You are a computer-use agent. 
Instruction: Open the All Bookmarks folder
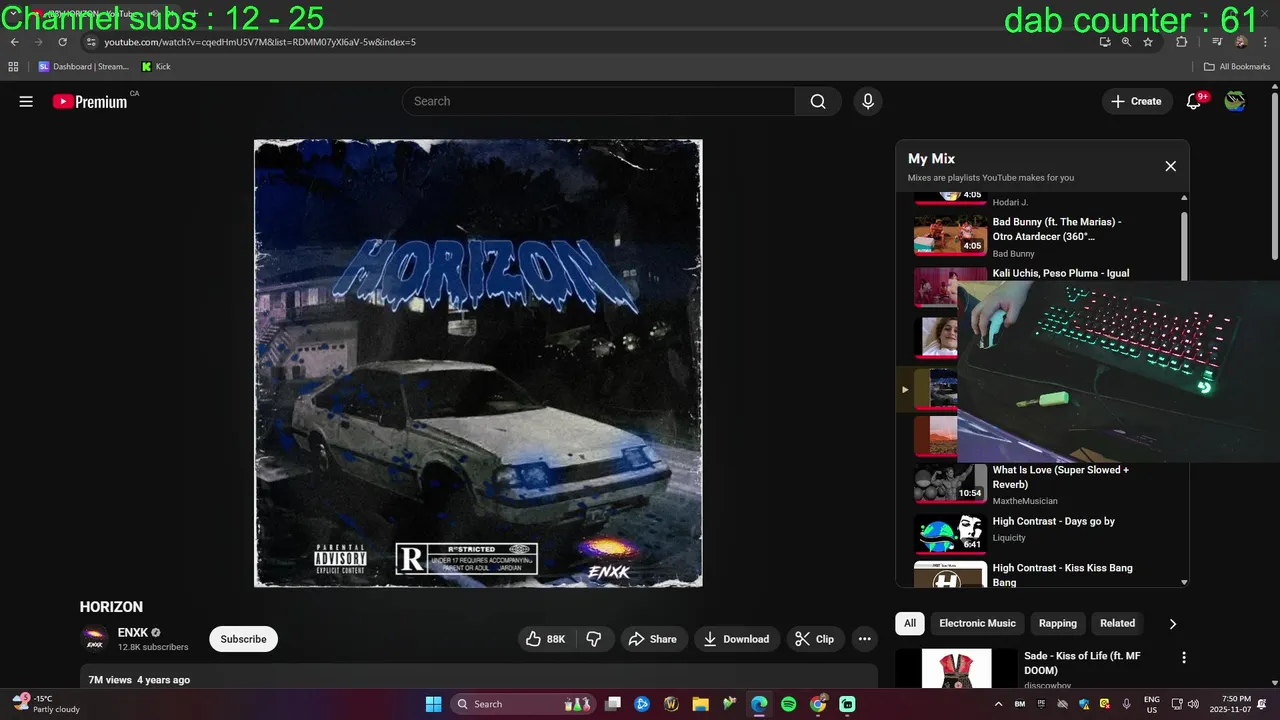click(1237, 67)
